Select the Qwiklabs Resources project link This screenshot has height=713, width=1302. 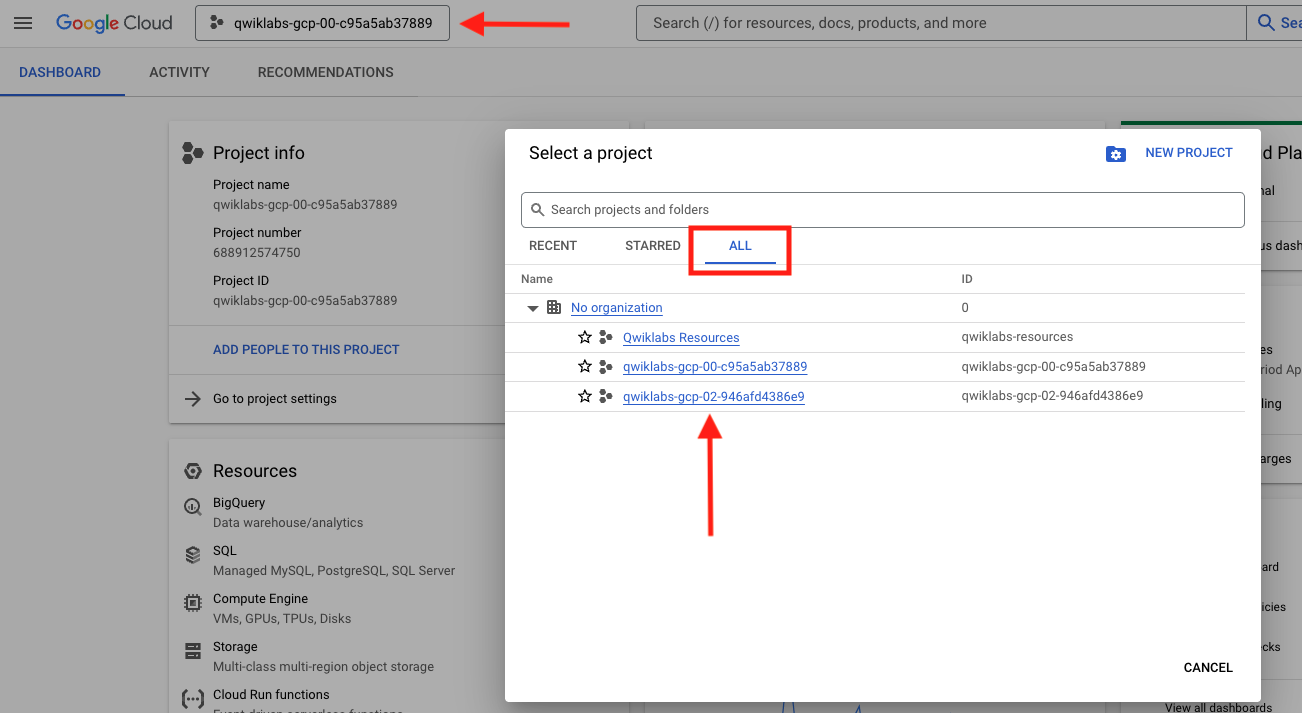coord(681,338)
